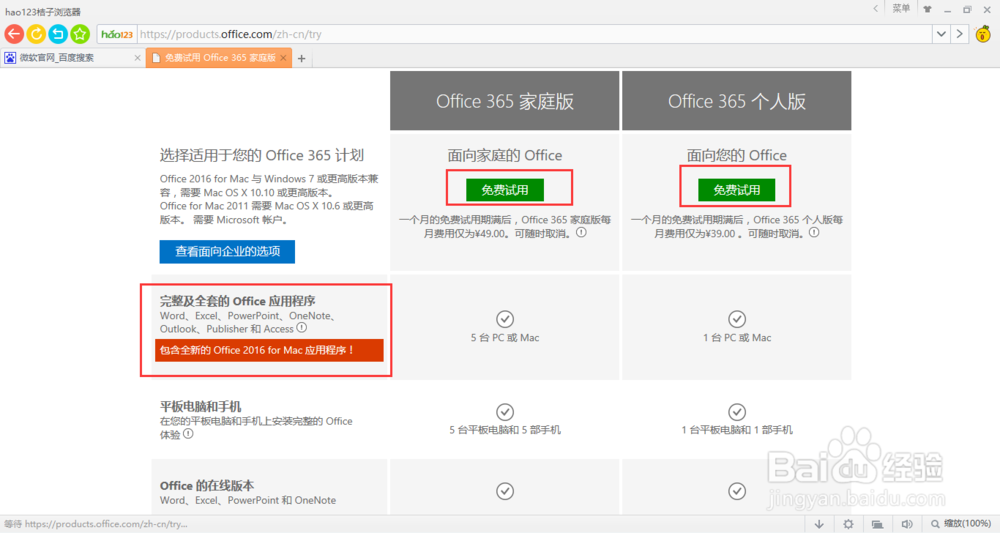
Task: Click the yellow mascot icon at top right
Action: click(x=983, y=34)
